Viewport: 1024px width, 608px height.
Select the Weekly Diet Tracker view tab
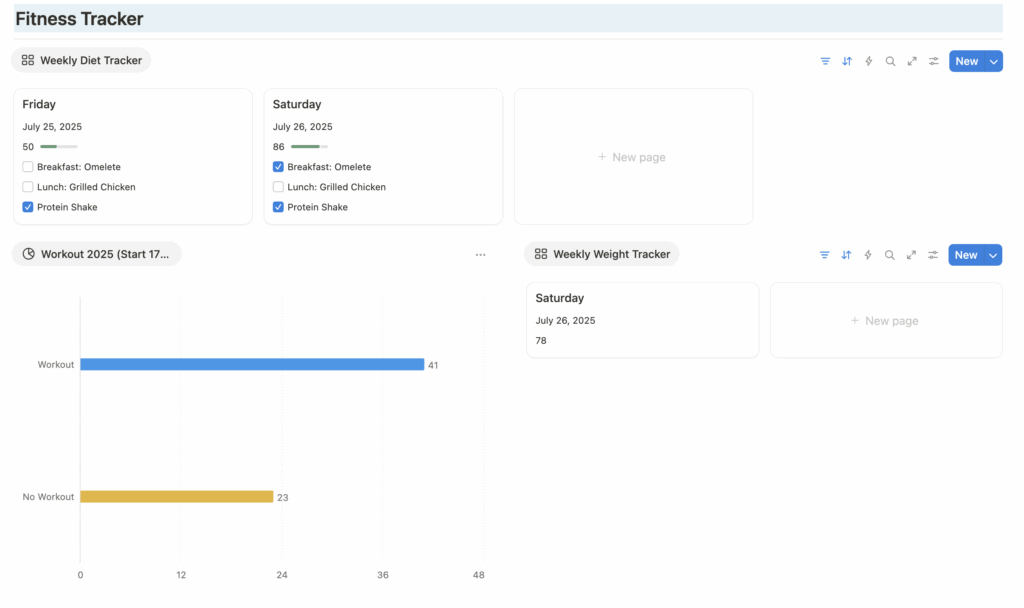[81, 60]
